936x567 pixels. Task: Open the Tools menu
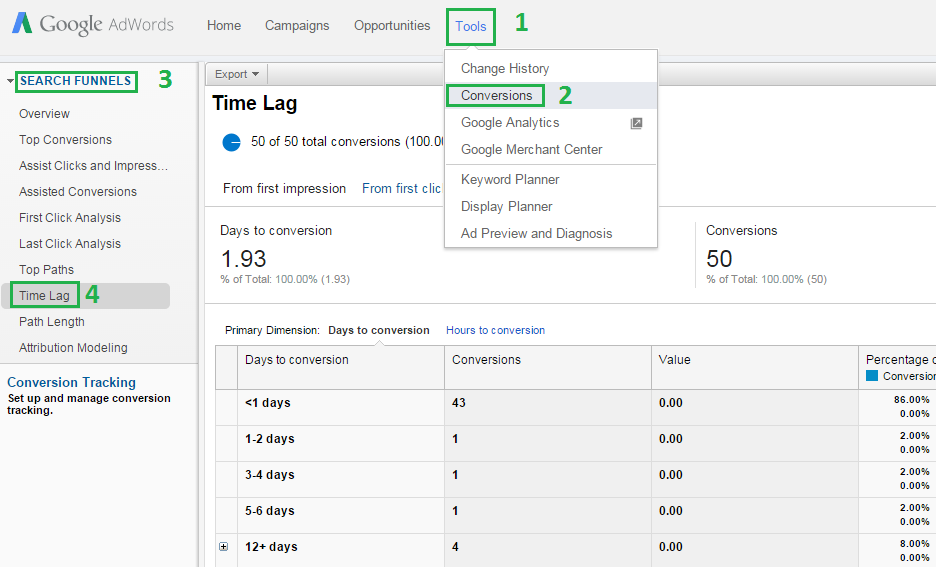[x=471, y=26]
